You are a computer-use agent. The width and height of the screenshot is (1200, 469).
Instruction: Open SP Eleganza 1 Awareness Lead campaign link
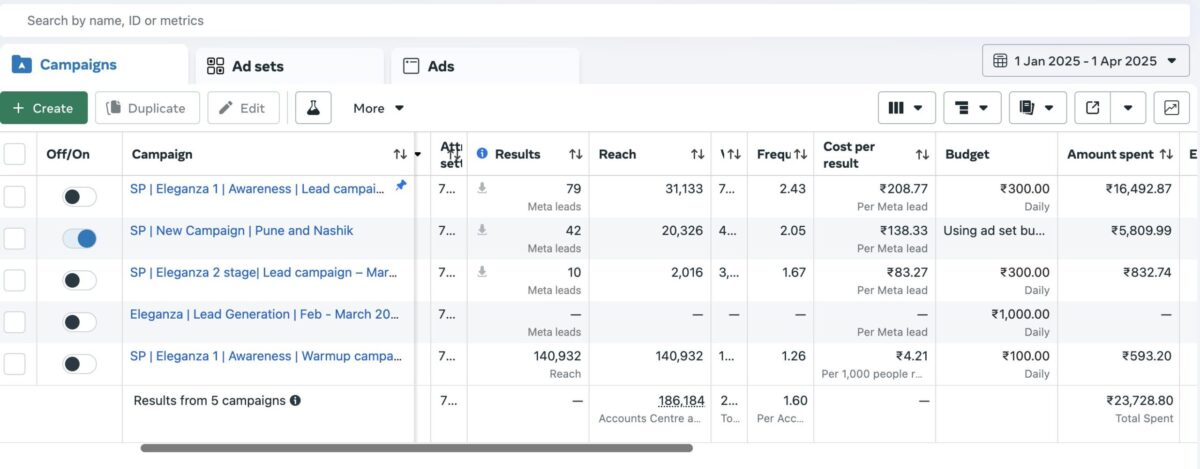pyautogui.click(x=257, y=188)
